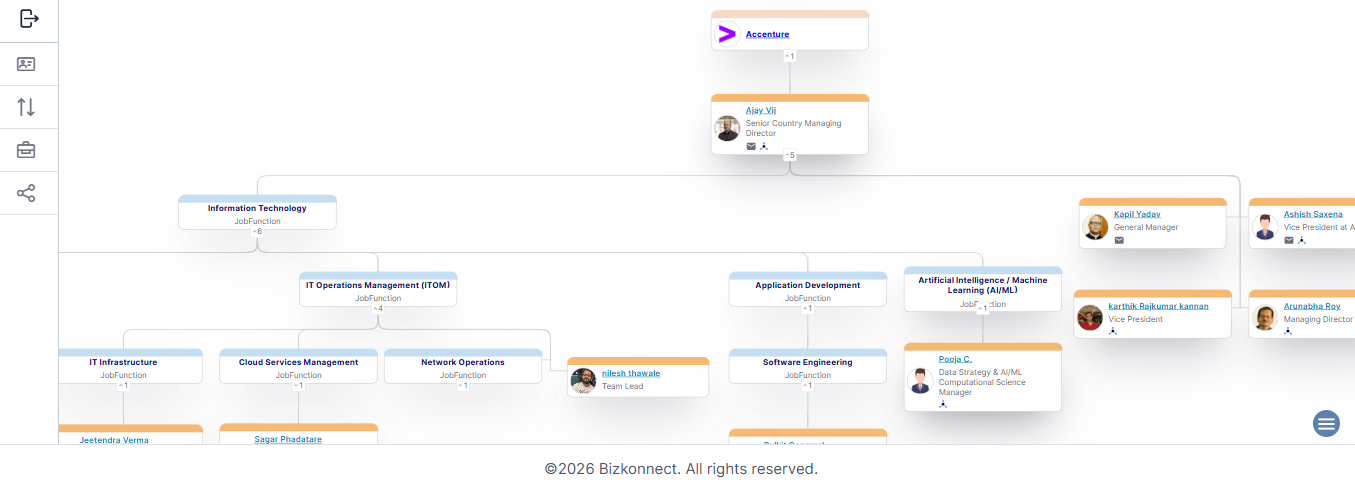1355x486 pixels.
Task: Click Ashish Saxena's org network icon
Action: (x=1302, y=240)
